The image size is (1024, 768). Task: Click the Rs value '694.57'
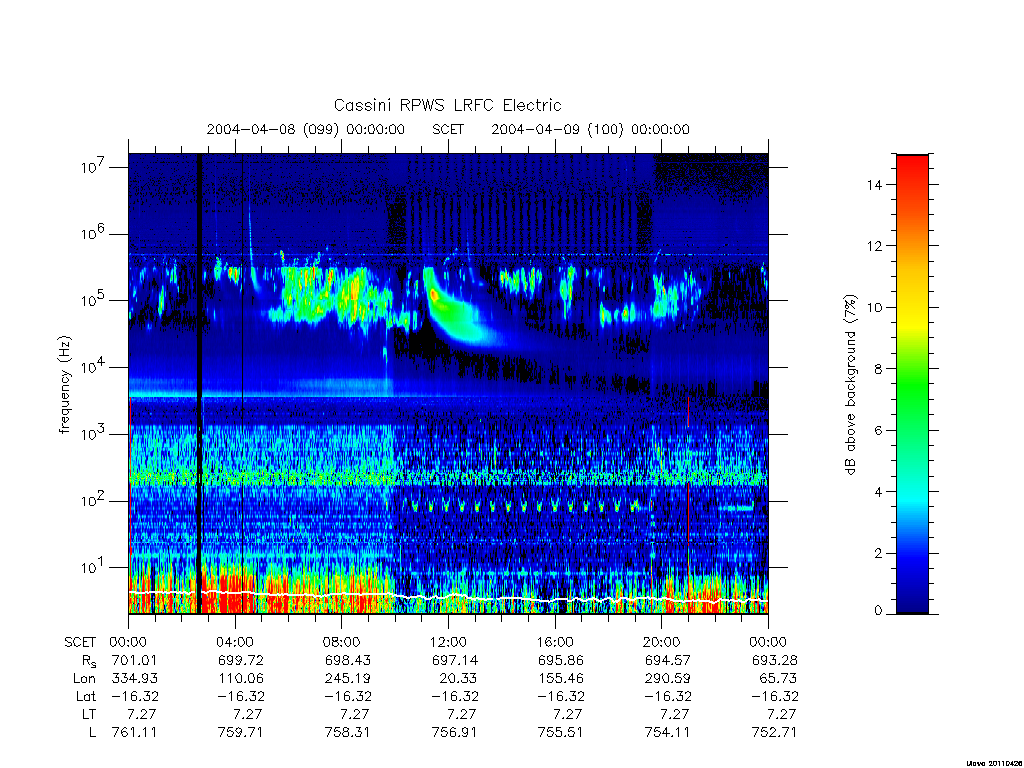(x=667, y=660)
